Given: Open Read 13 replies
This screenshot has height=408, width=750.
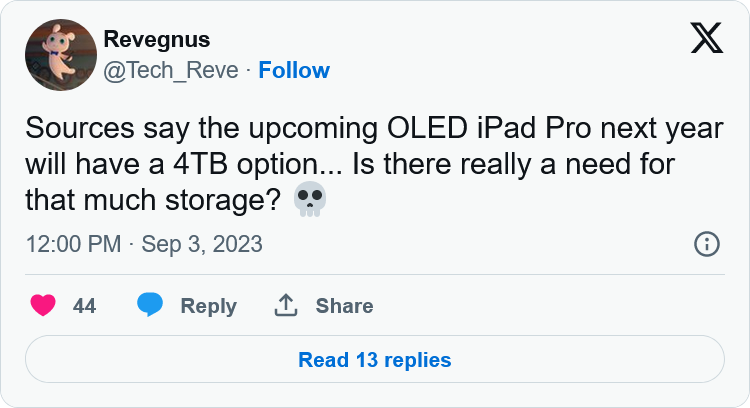Looking at the screenshot, I should (x=375, y=359).
